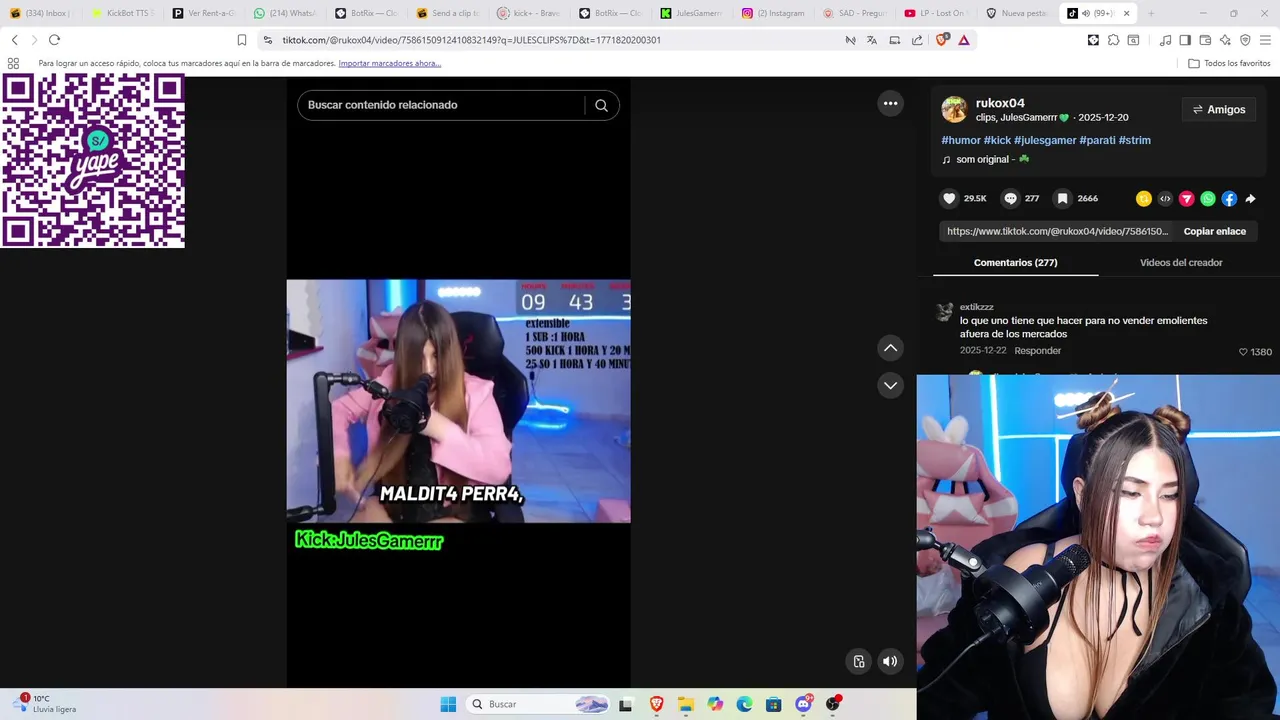Switch to the Instagram browser tab

tap(773, 13)
